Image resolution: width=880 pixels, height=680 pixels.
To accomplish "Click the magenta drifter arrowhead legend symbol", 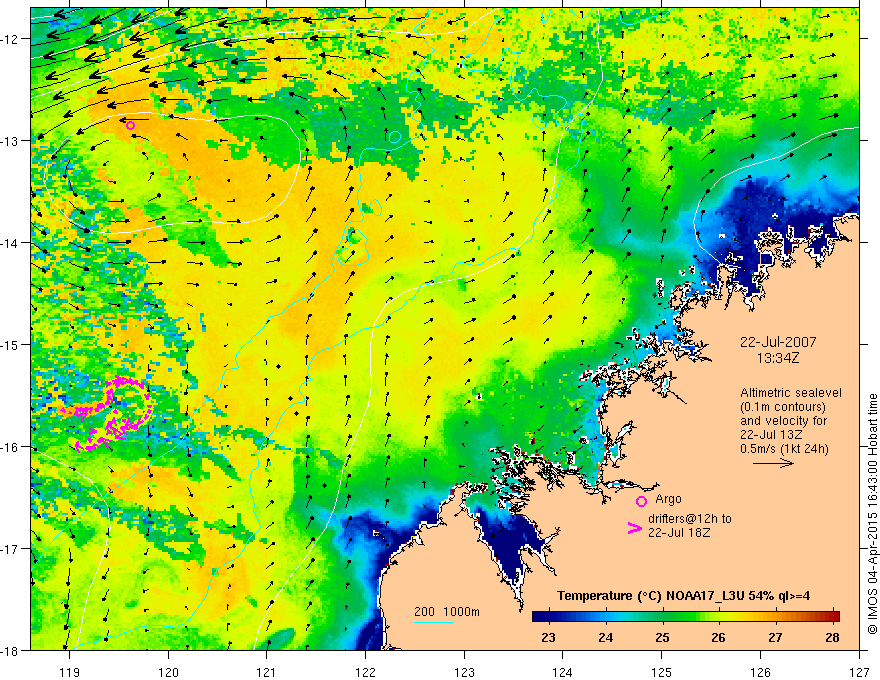I will click(x=634, y=528).
